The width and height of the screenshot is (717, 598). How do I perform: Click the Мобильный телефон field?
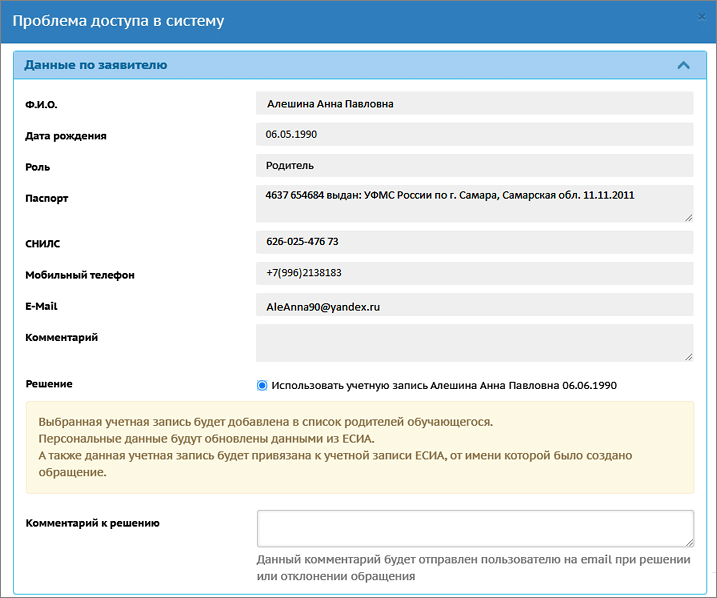point(474,273)
